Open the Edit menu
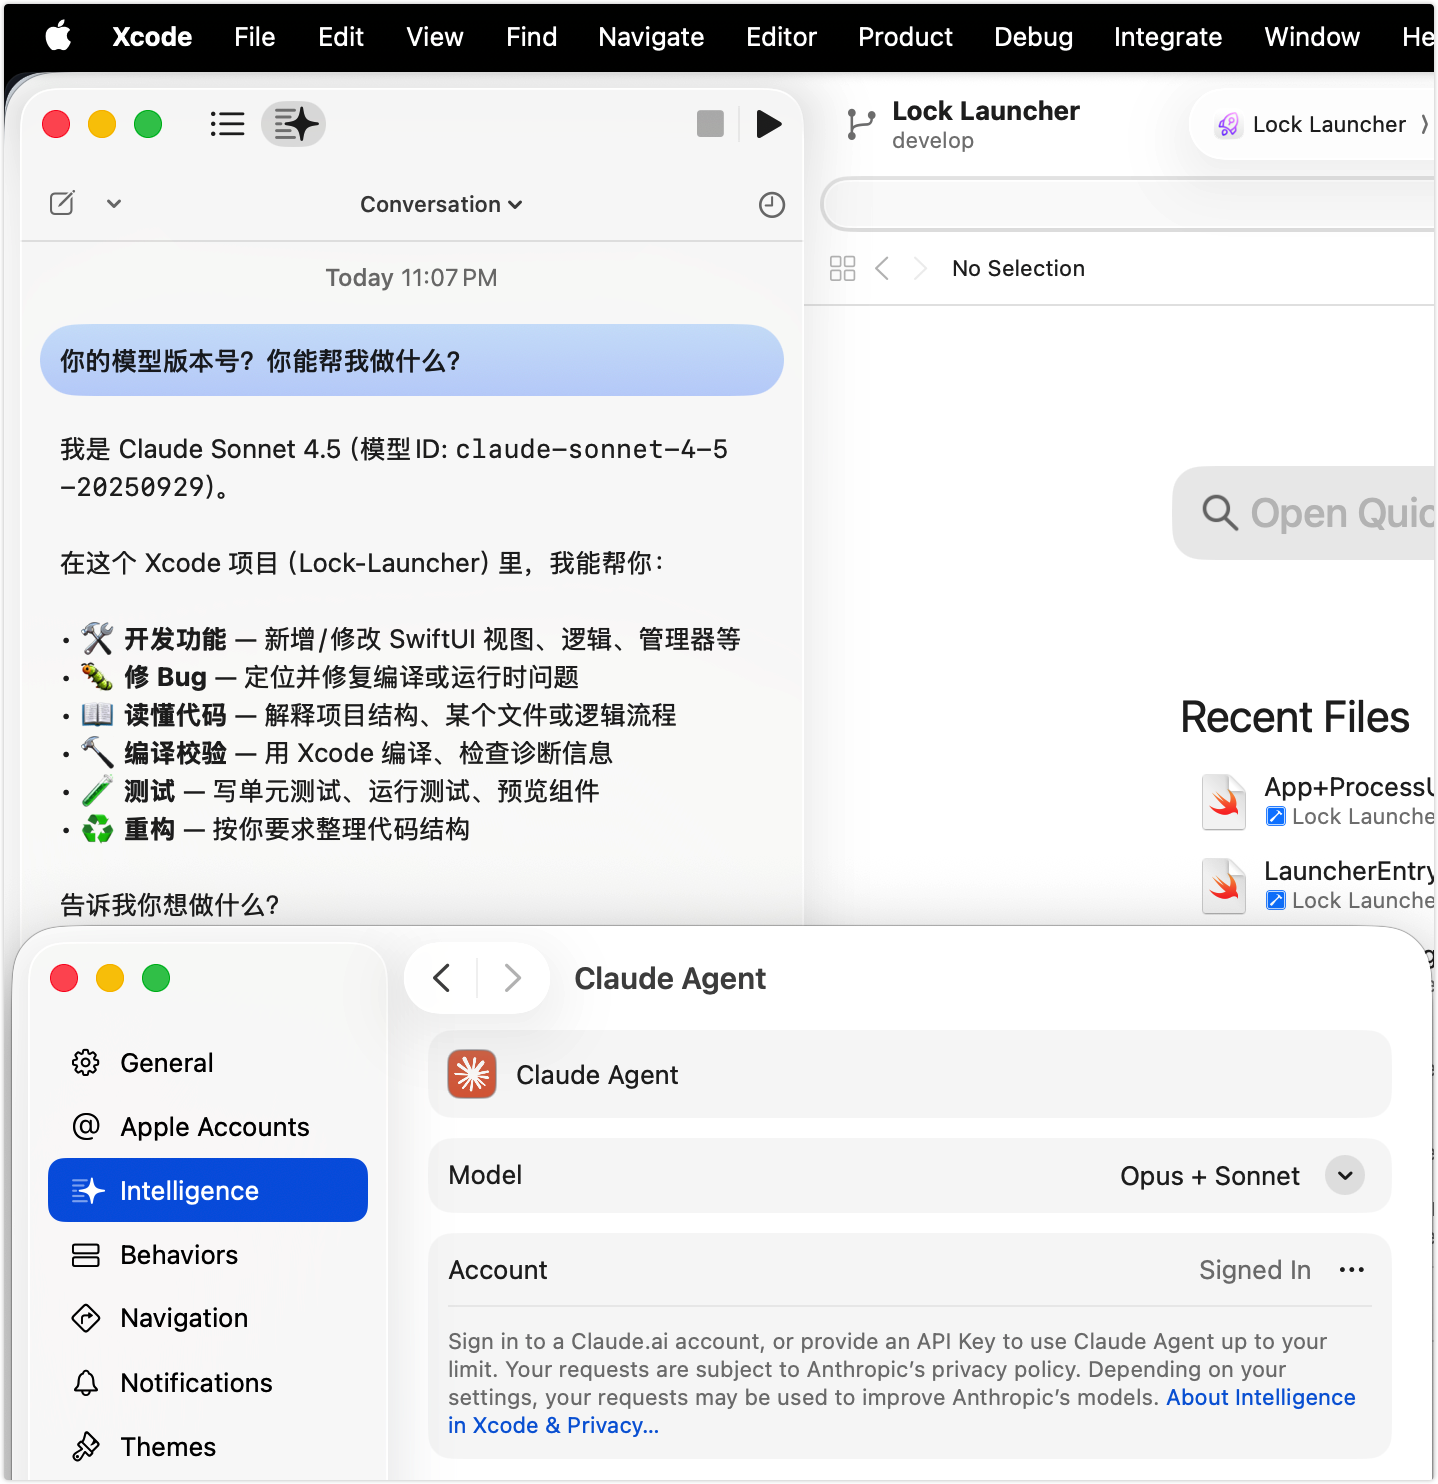The image size is (1438, 1484). (340, 37)
